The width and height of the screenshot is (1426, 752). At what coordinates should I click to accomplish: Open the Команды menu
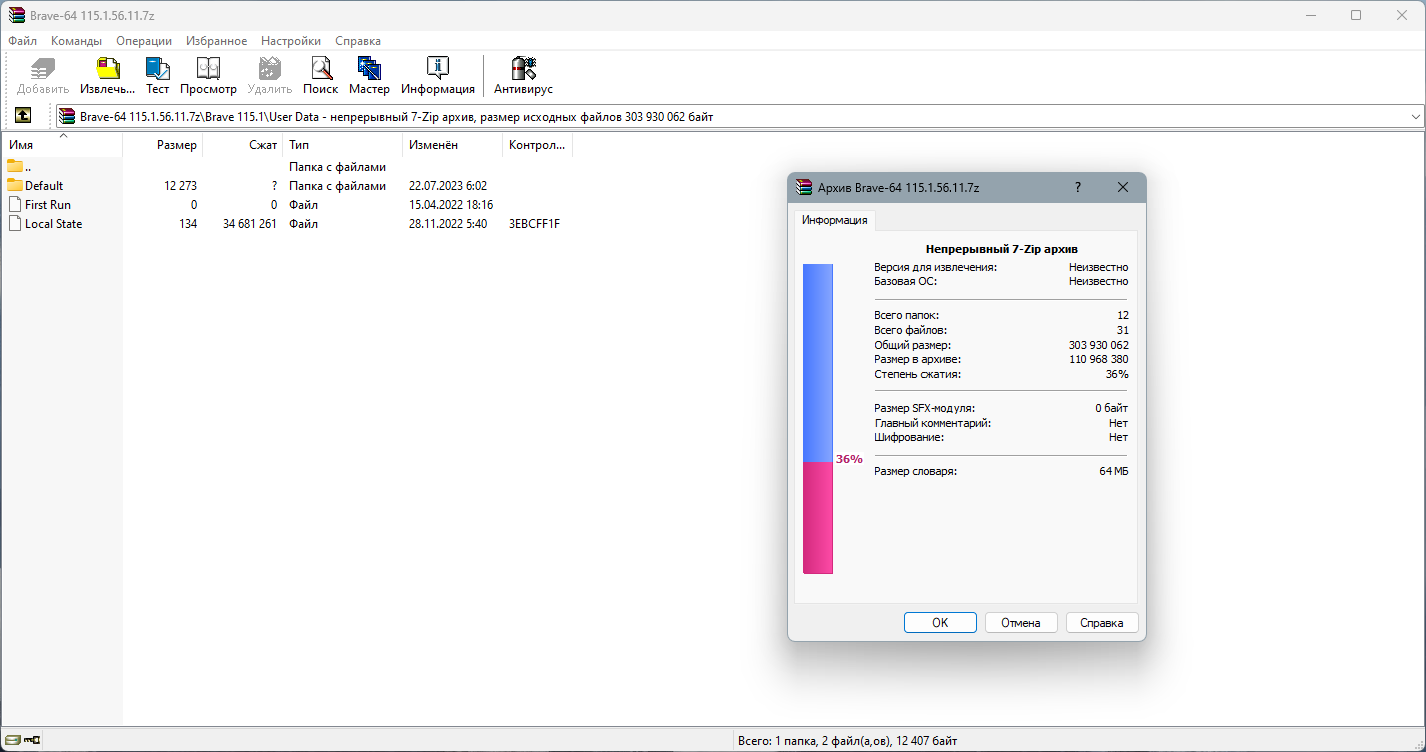(76, 41)
